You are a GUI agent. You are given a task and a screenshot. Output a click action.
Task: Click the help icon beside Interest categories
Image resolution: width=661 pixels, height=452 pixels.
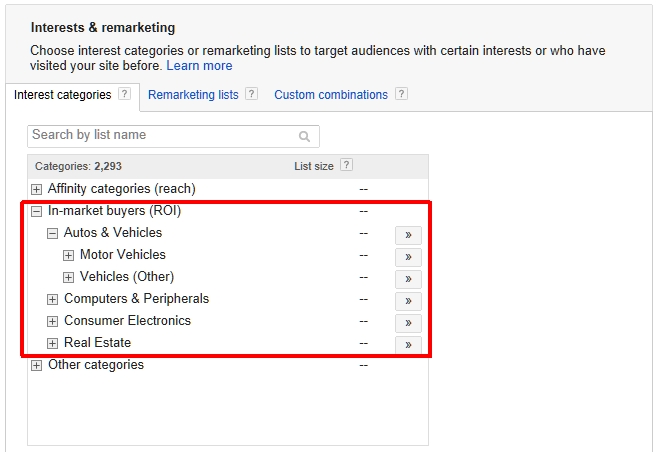click(x=124, y=95)
